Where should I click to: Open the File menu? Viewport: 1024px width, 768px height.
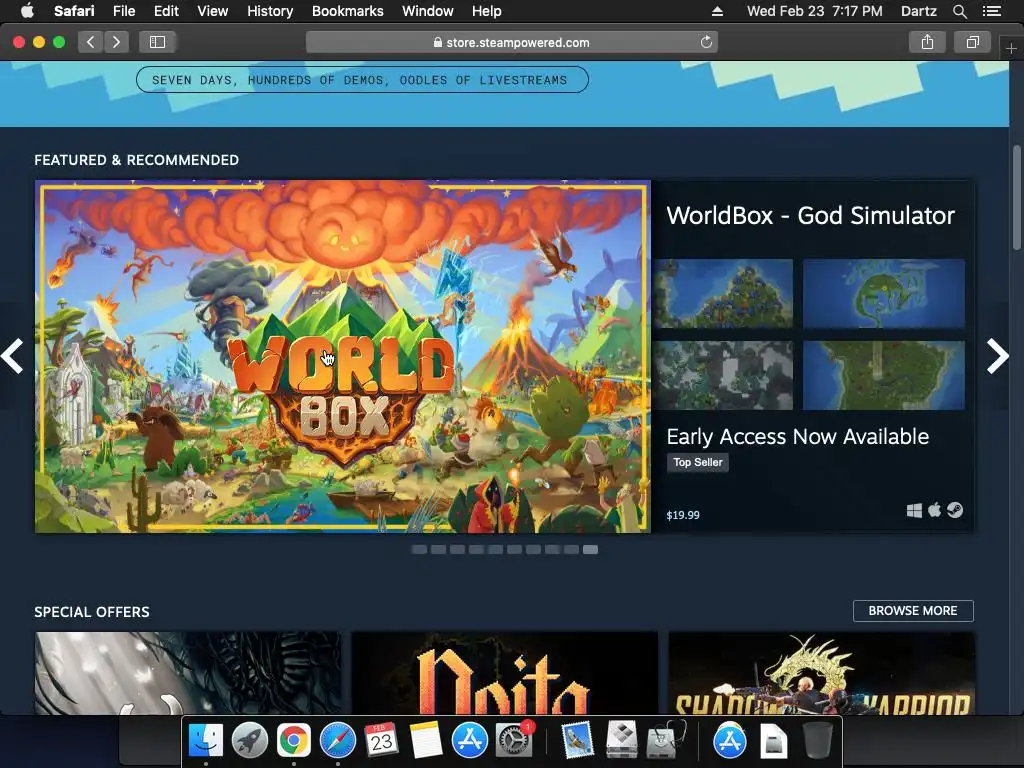[124, 11]
